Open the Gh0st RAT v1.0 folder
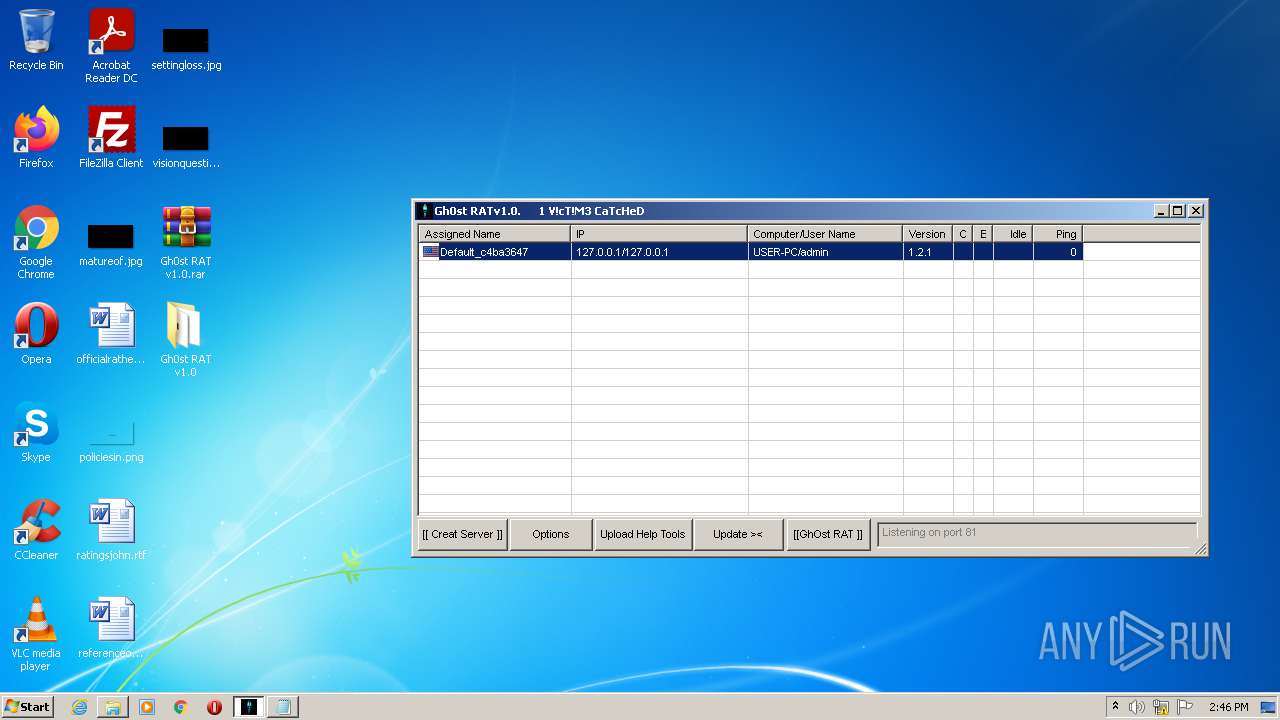The image size is (1280, 720). (x=186, y=340)
